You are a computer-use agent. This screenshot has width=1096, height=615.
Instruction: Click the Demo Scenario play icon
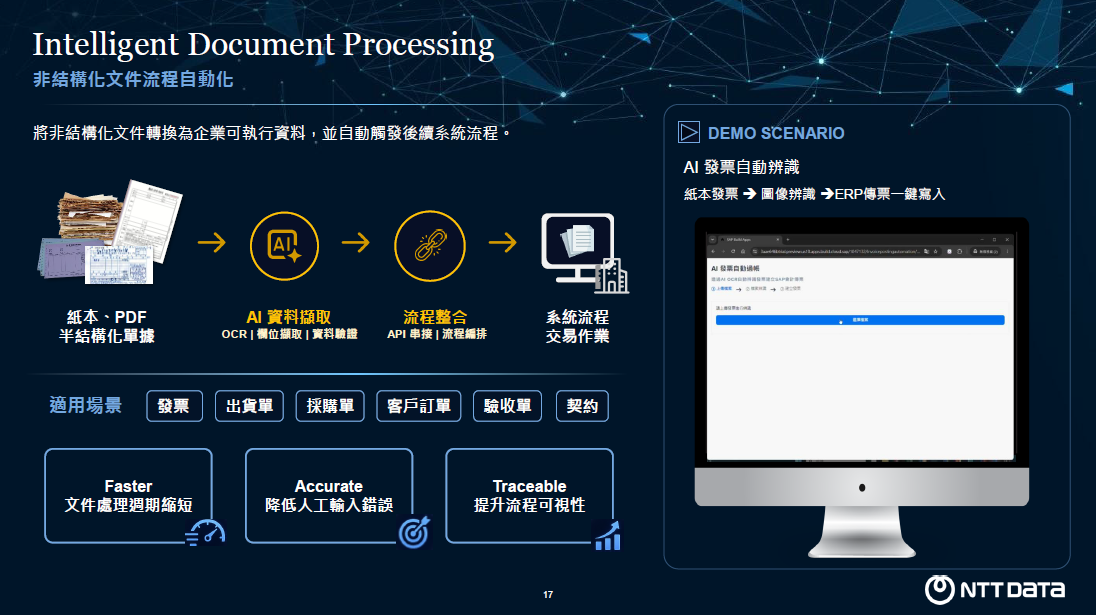coord(688,132)
